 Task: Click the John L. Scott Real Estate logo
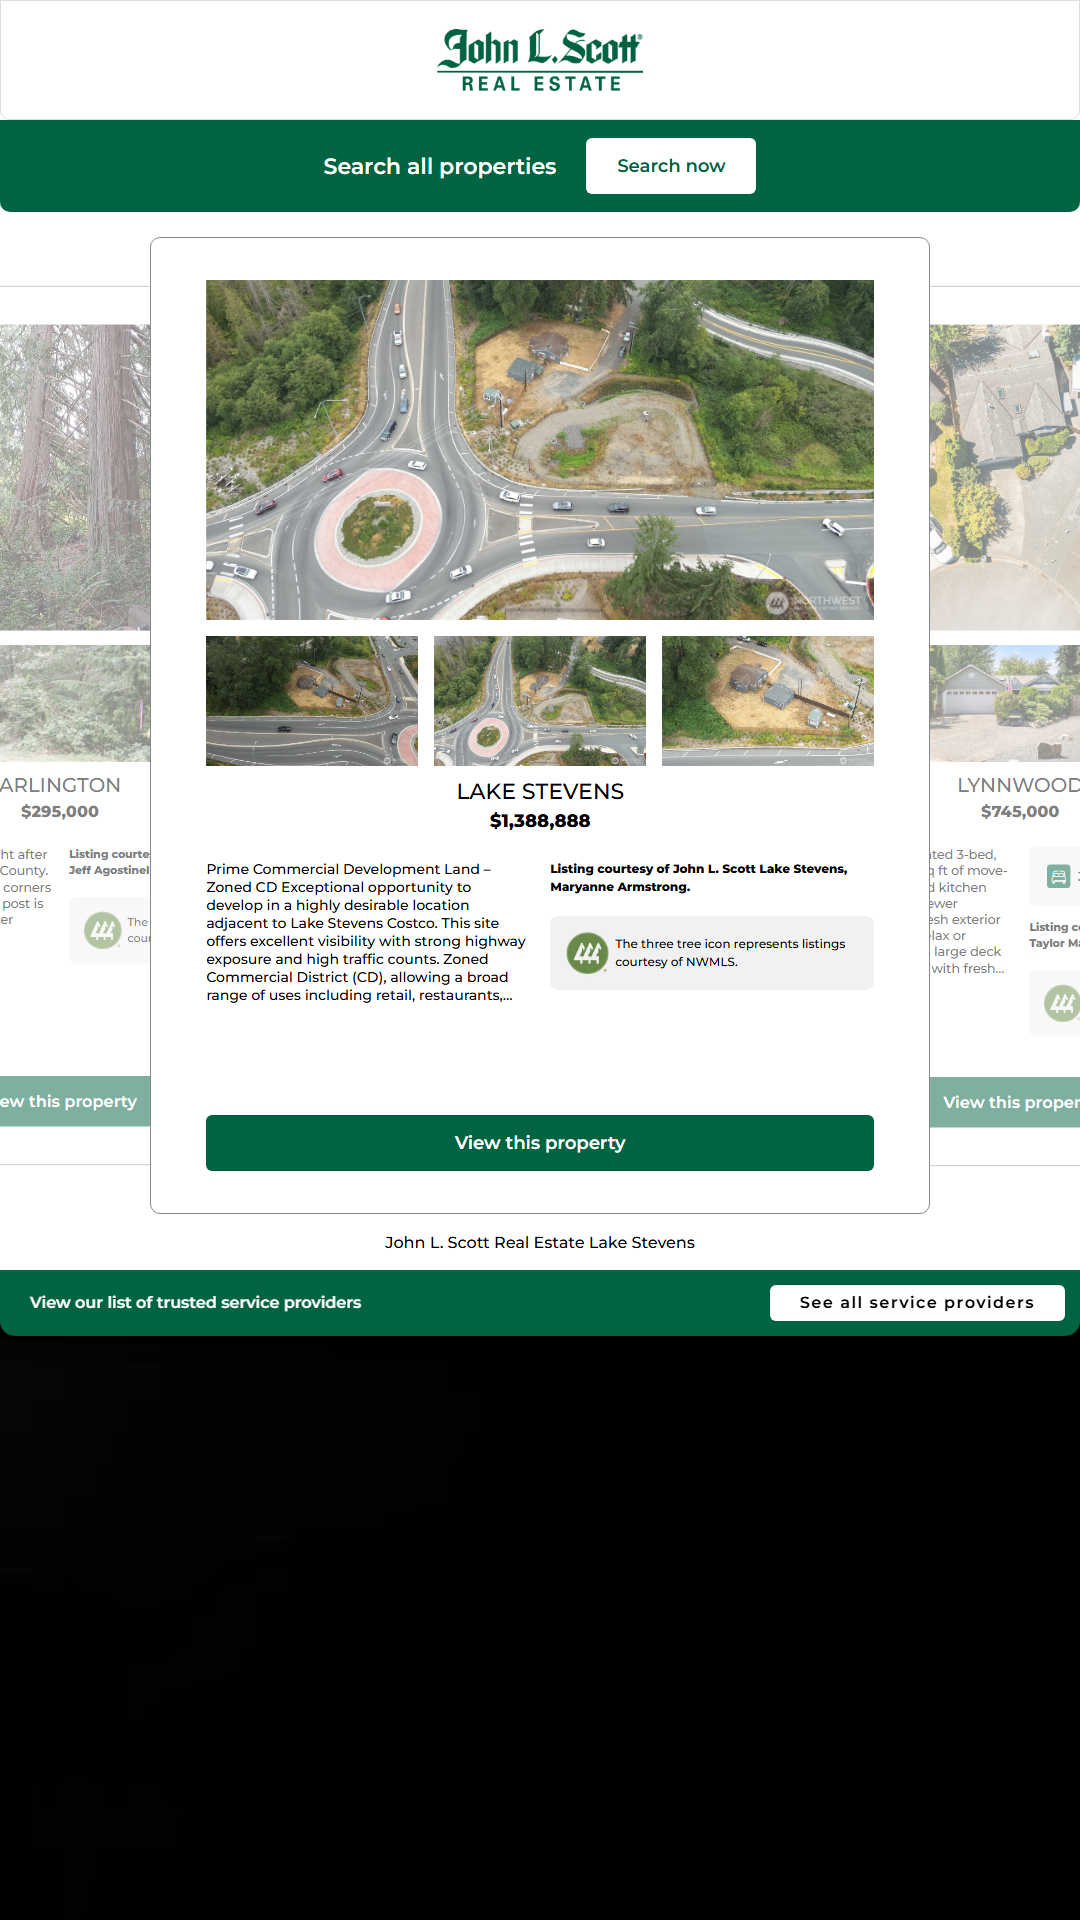pyautogui.click(x=540, y=60)
